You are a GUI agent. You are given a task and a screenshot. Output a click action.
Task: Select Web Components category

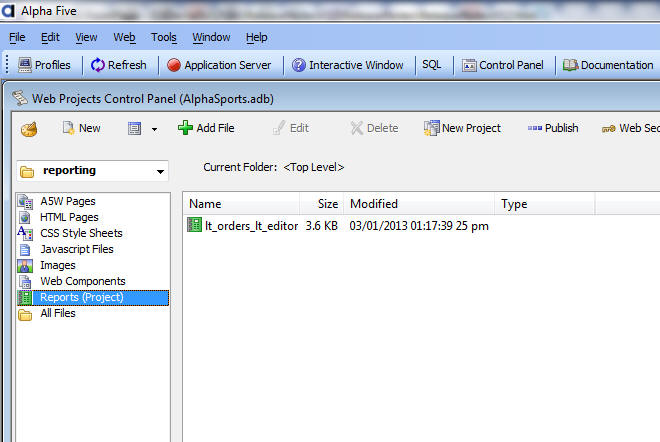click(83, 281)
